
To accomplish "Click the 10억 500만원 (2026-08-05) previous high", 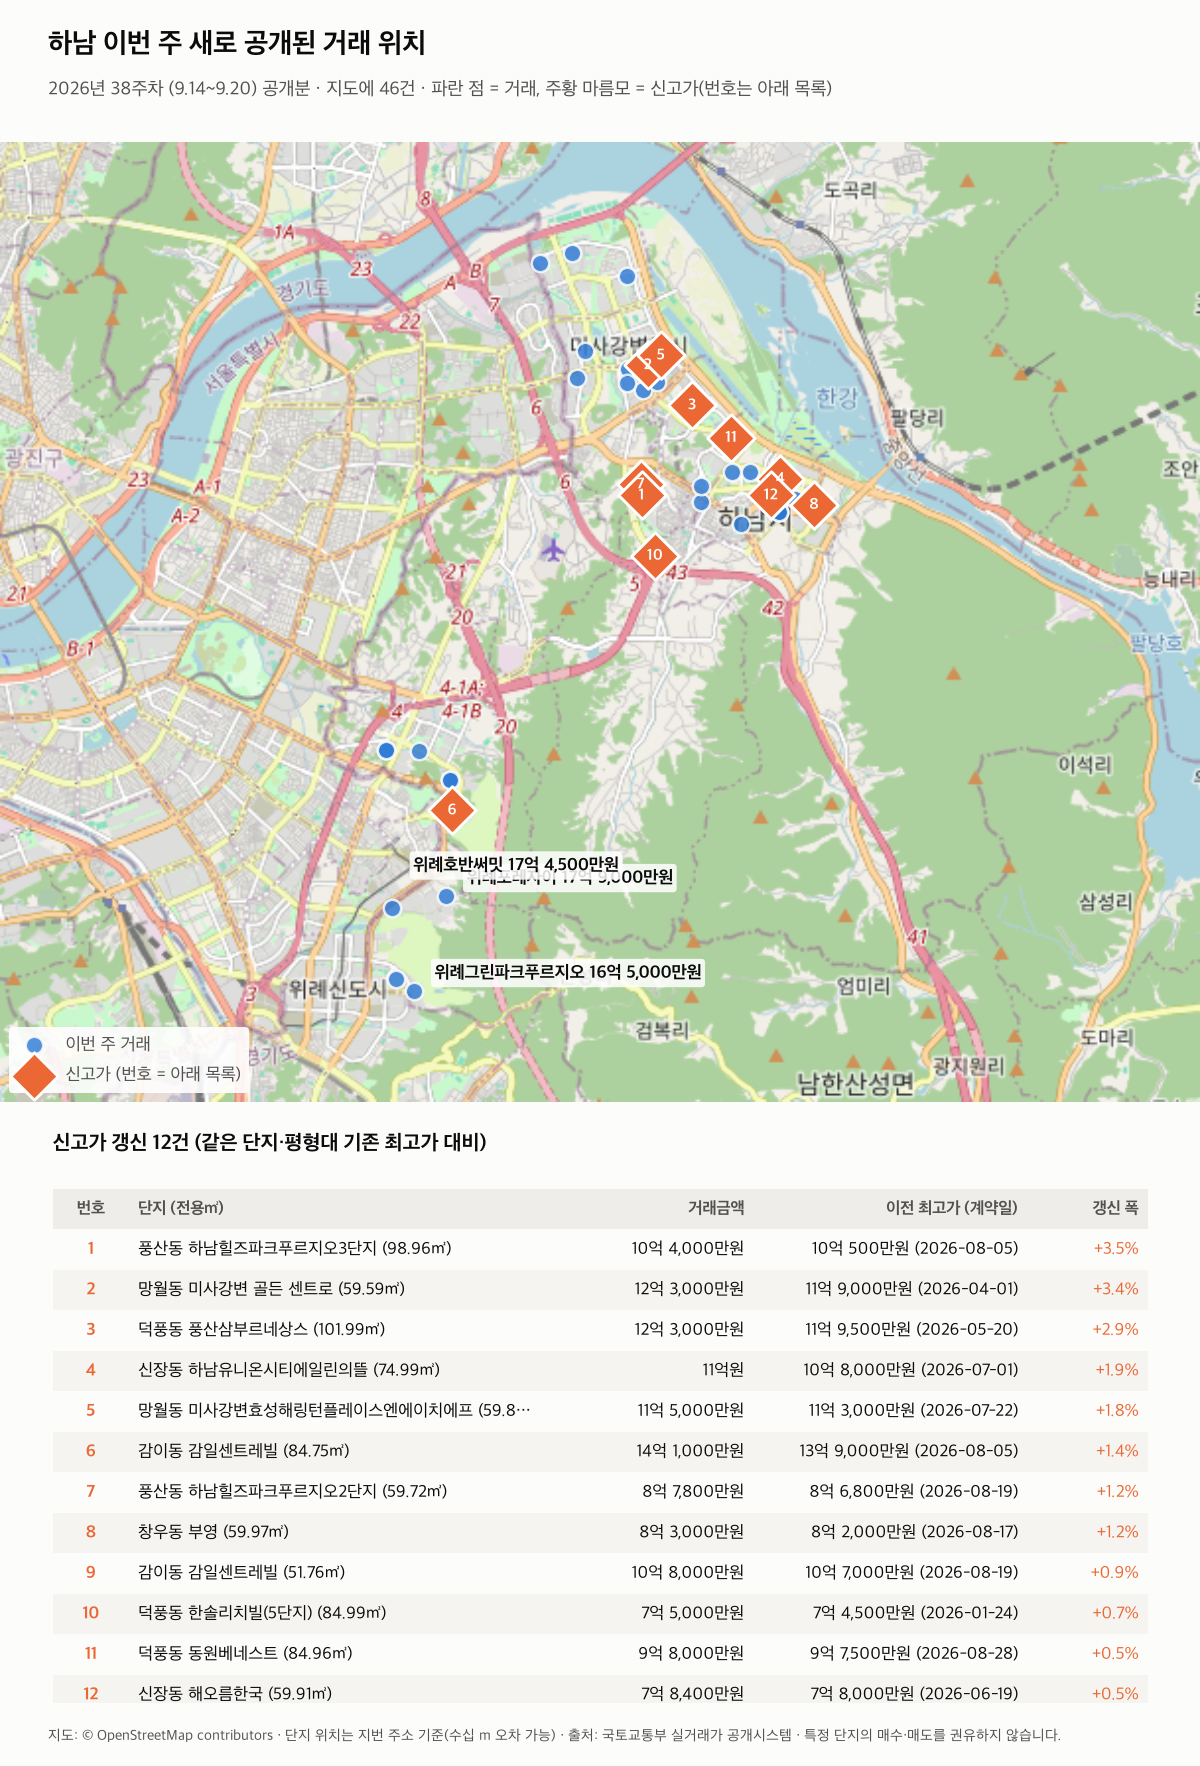I will tap(915, 1248).
